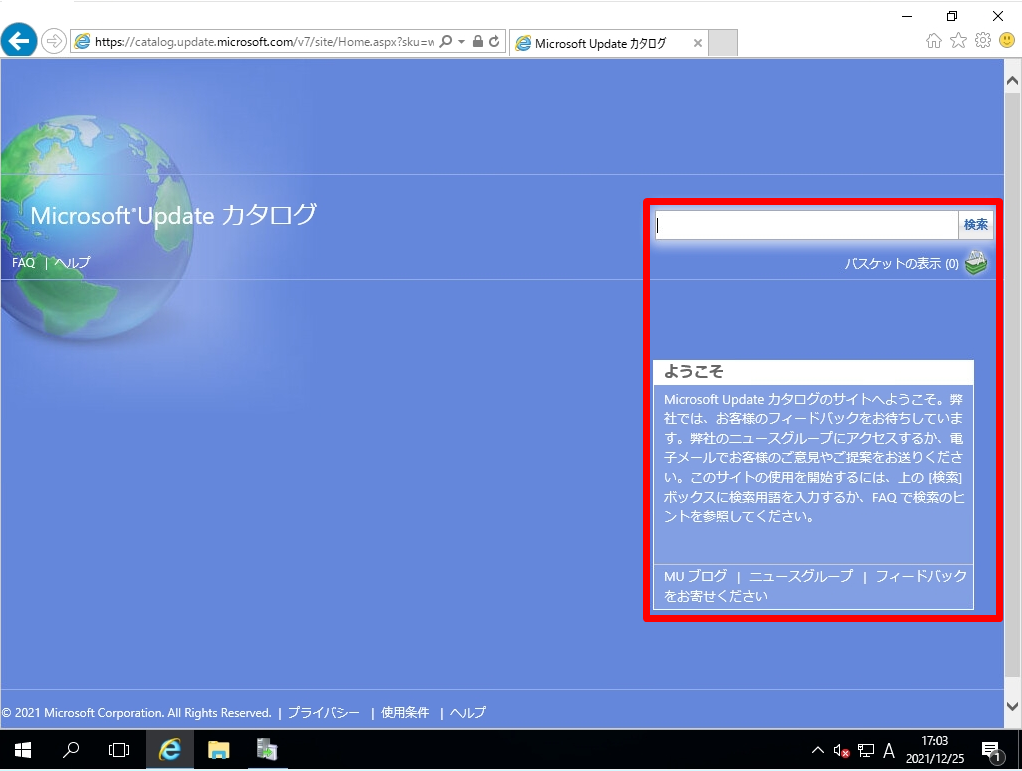
Task: Open the clock showing 17:03 2021/12/25
Action: [x=935, y=750]
